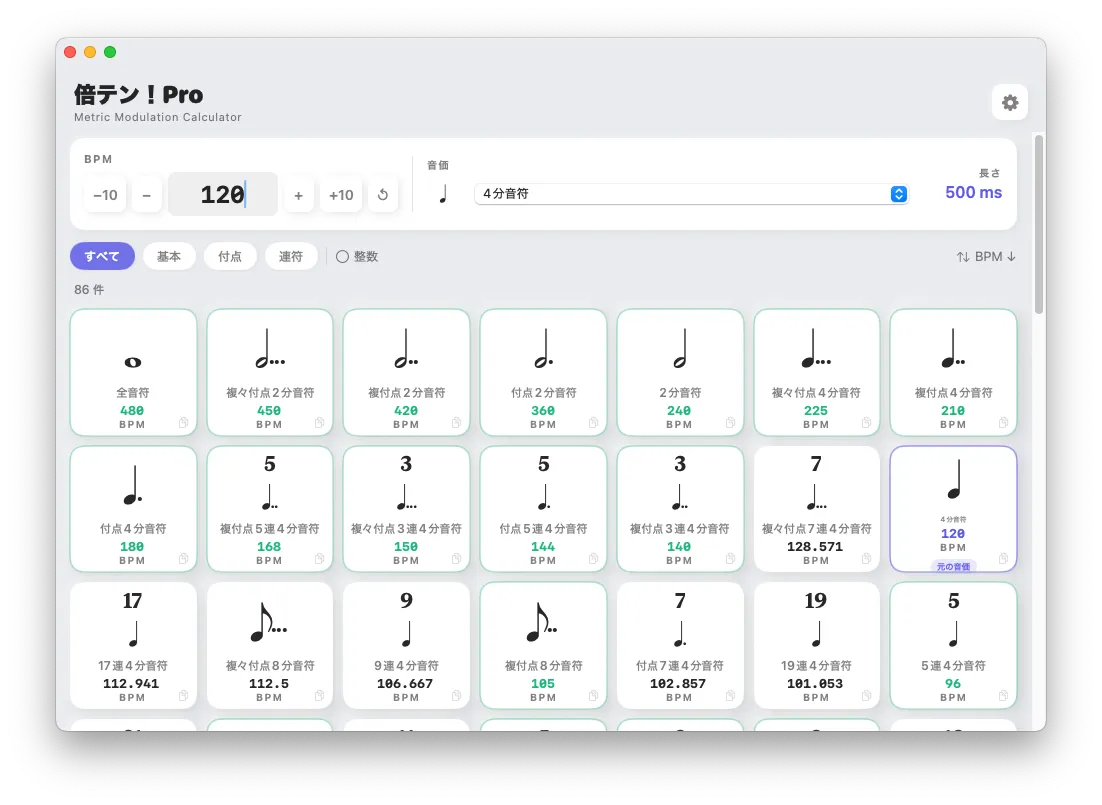This screenshot has height=805, width=1102.
Task: Copy the 2分音符 240 BPM value
Action: pyautogui.click(x=730, y=423)
